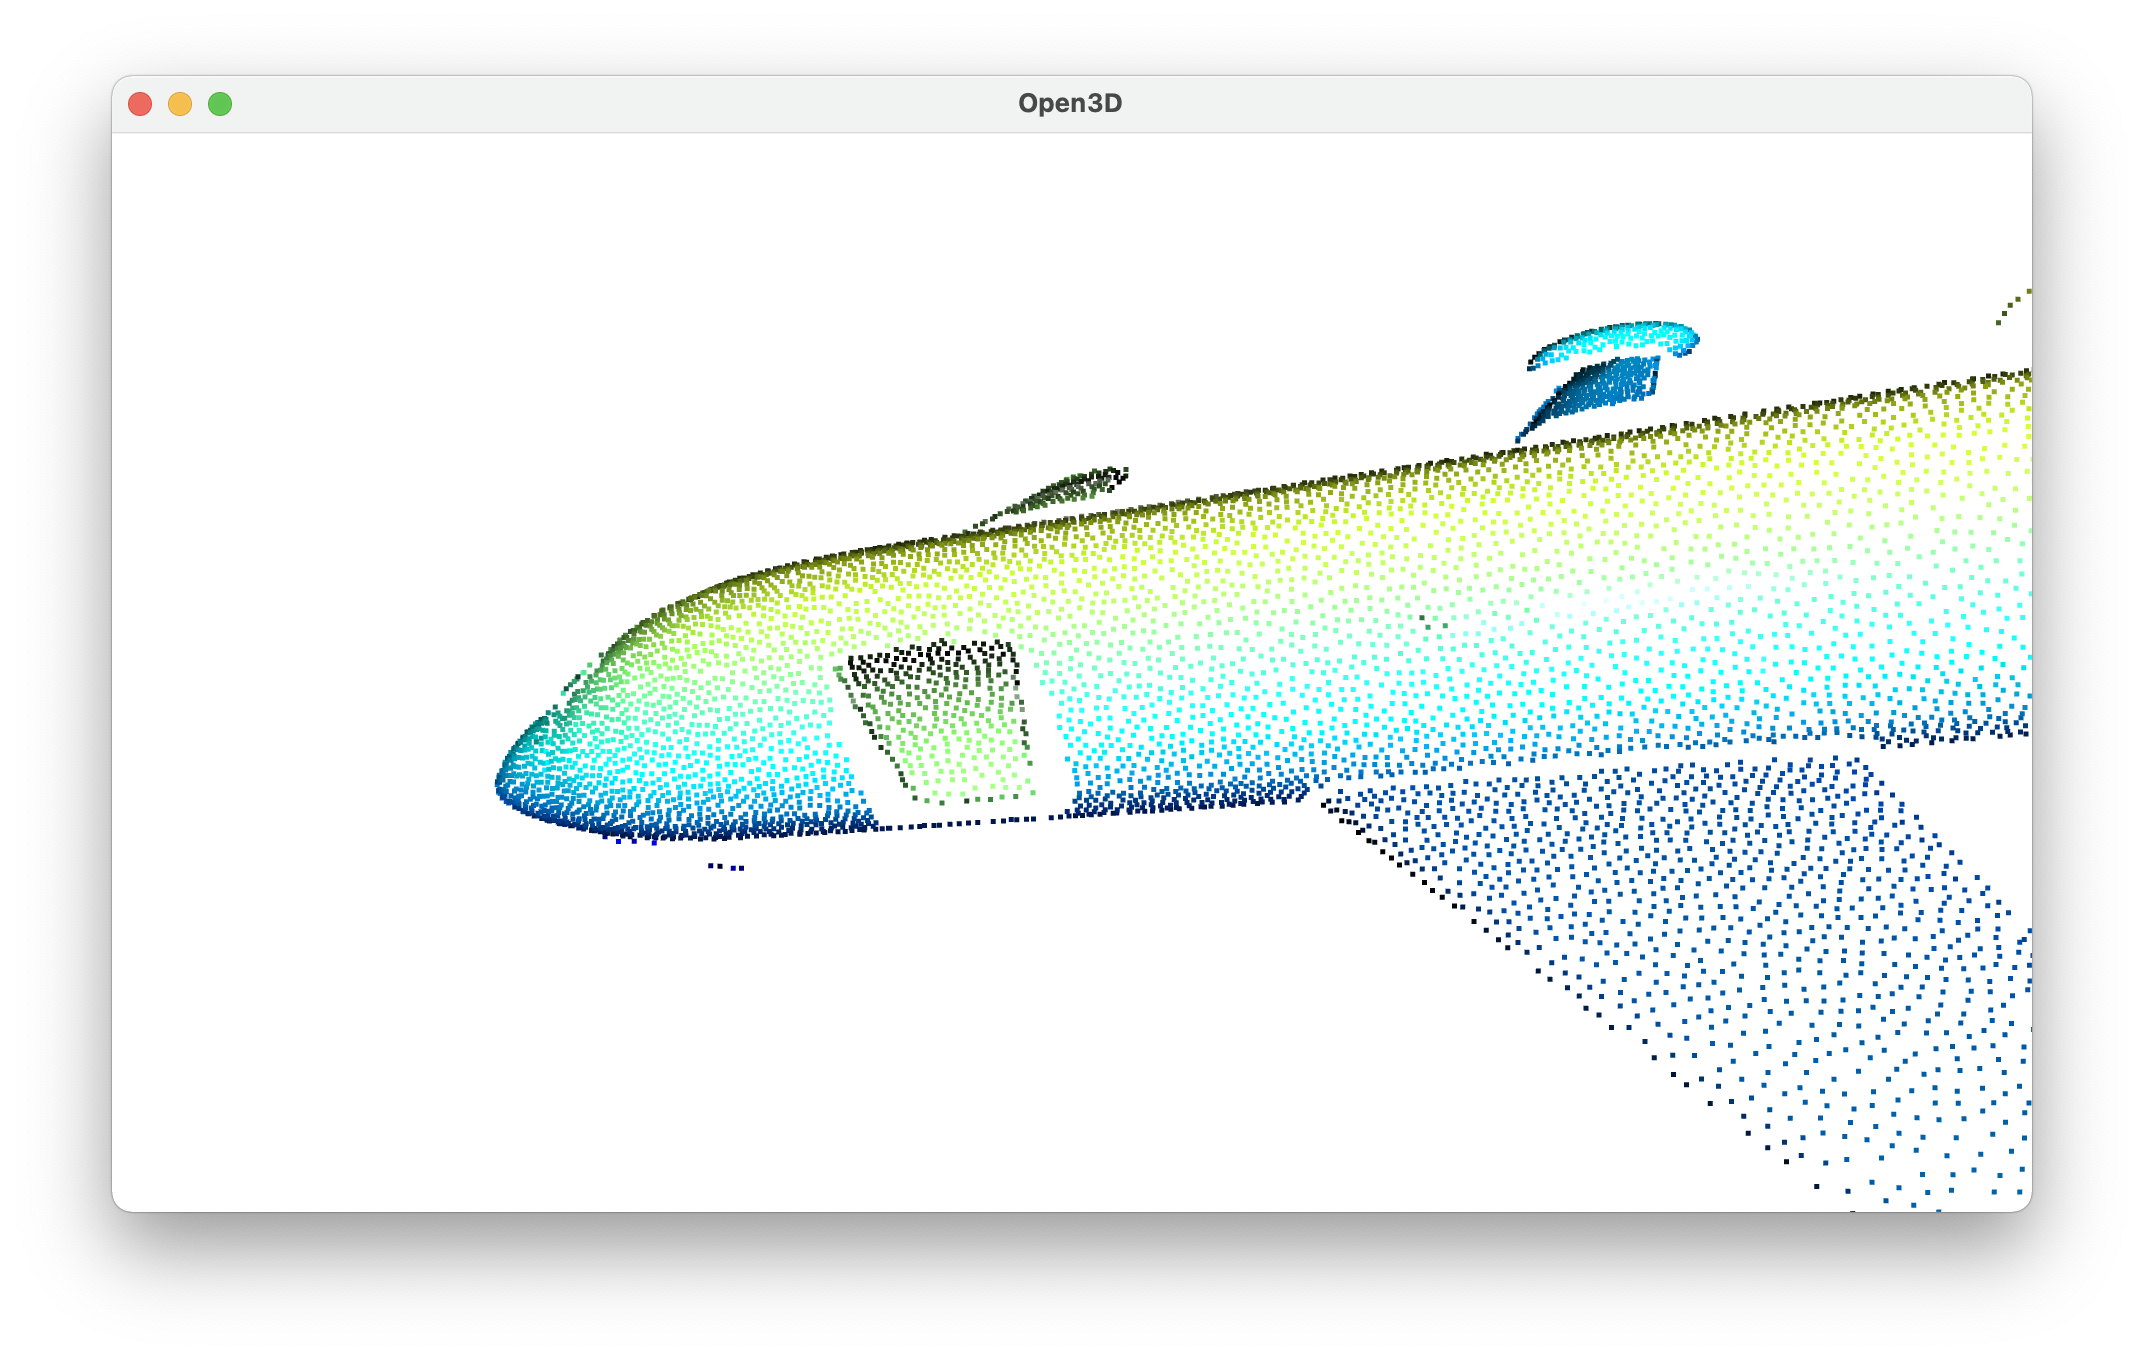Click the Open3D window title text
Image resolution: width=2144 pixels, height=1360 pixels.
pyautogui.click(x=1069, y=104)
